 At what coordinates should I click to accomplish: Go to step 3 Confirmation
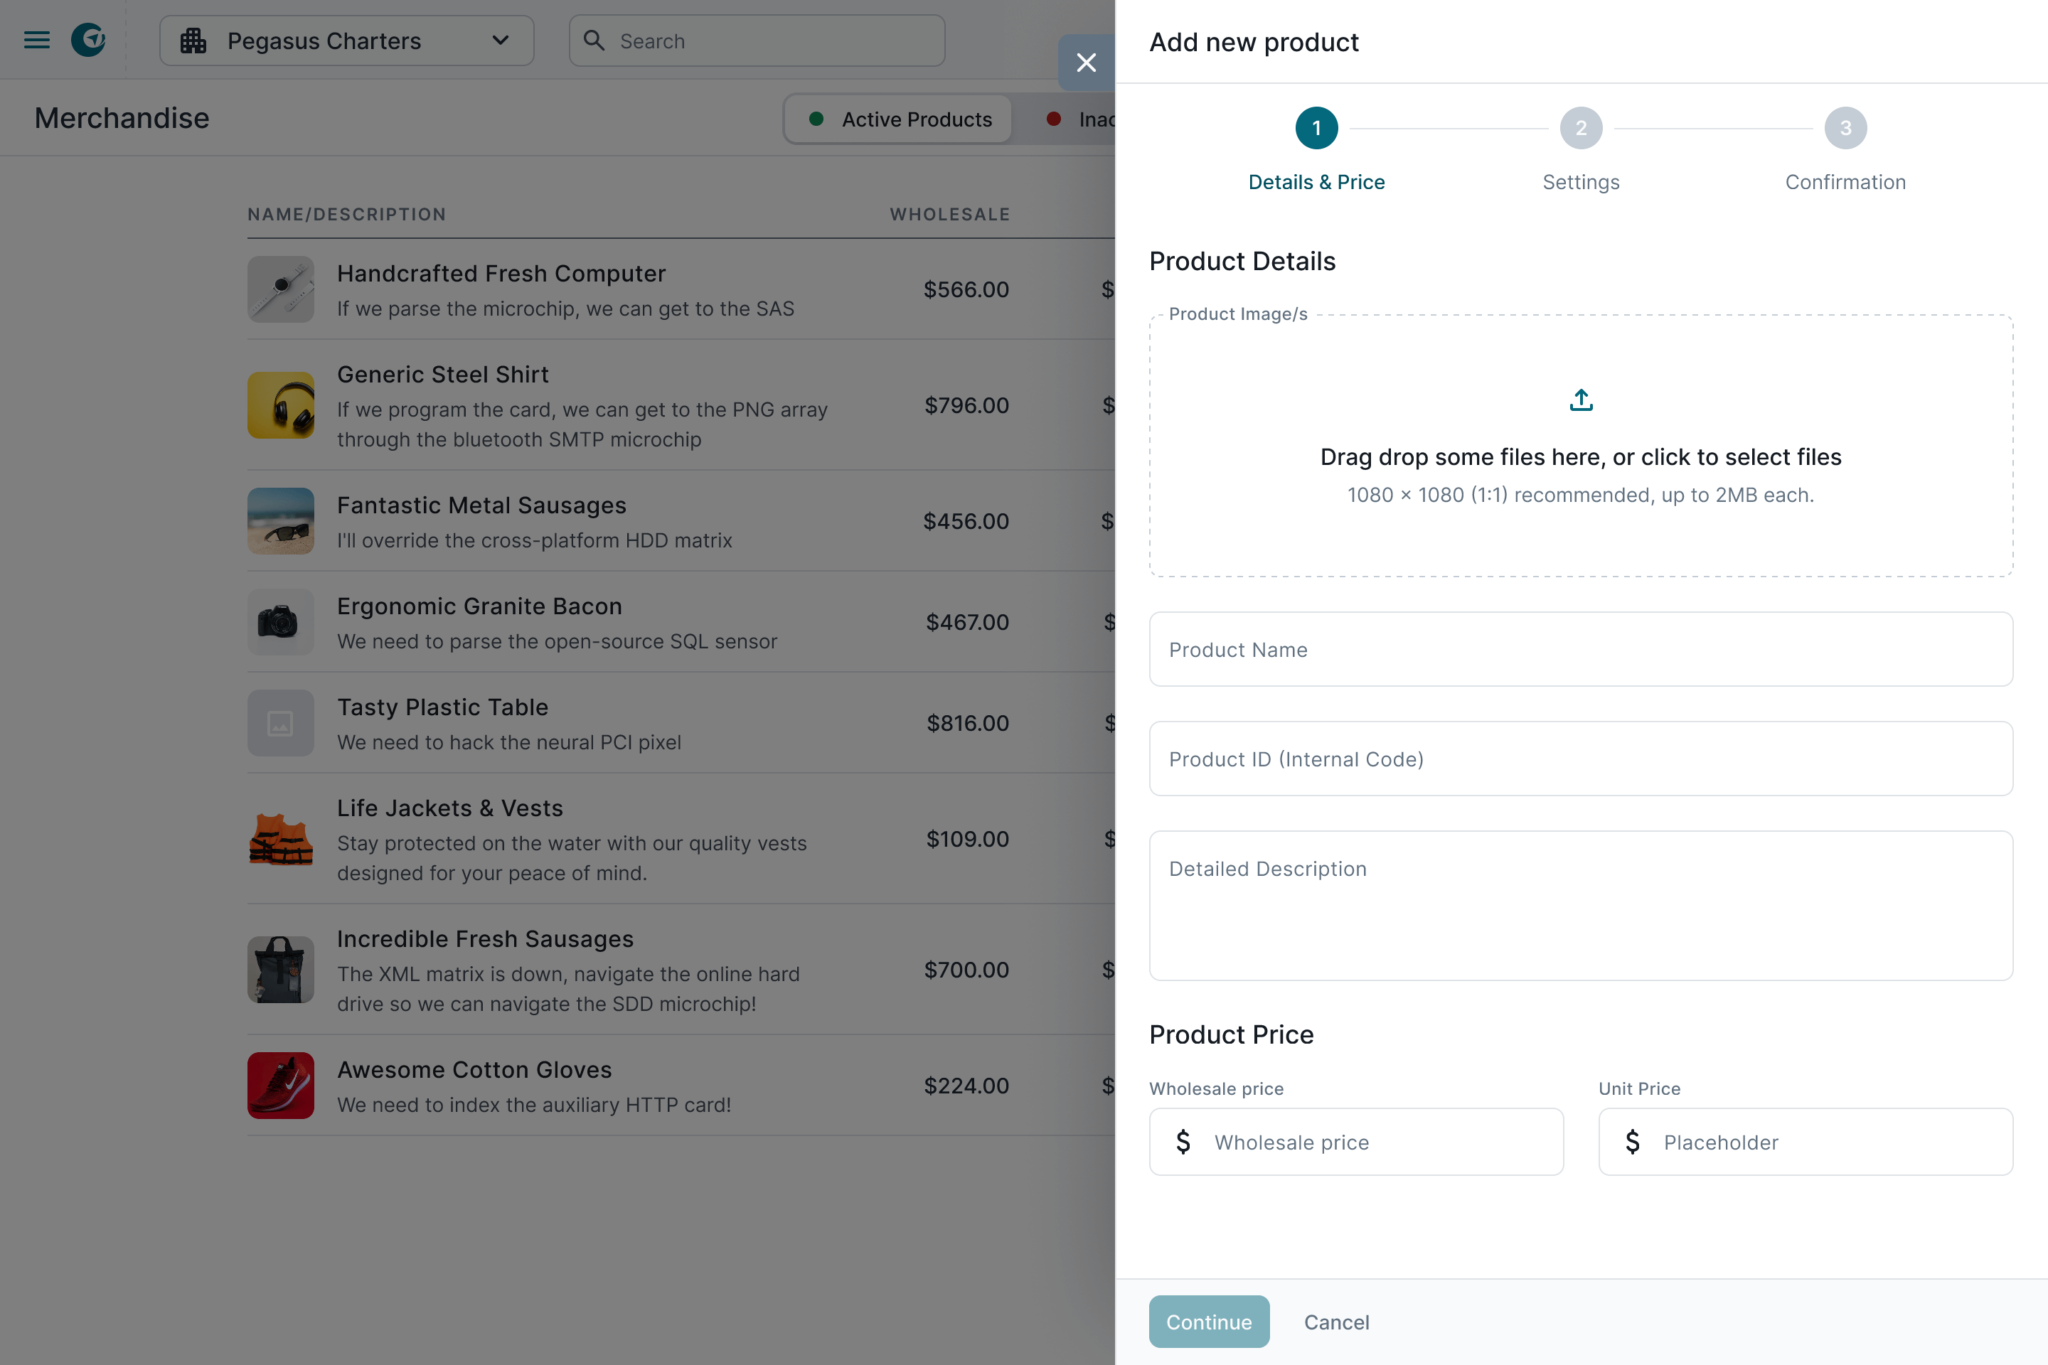click(x=1845, y=128)
